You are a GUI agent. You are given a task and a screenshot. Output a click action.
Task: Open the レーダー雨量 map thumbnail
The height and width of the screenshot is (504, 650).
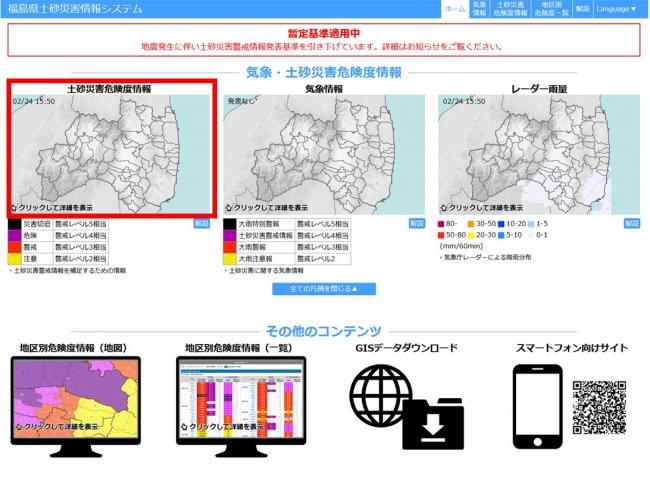pyautogui.click(x=538, y=155)
